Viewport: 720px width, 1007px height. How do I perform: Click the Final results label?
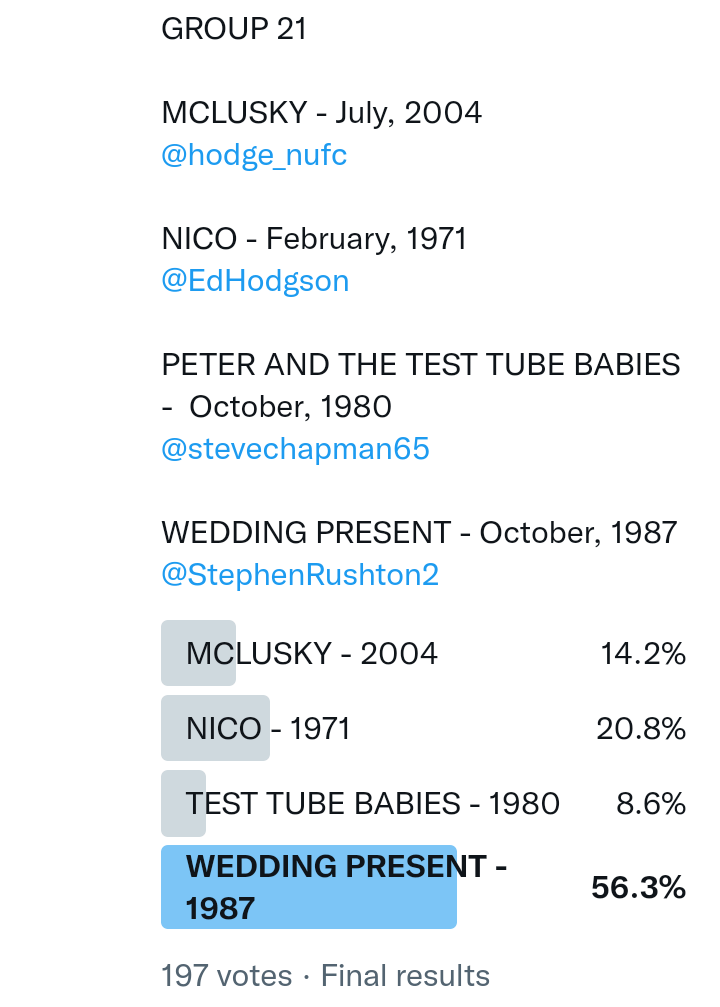[x=405, y=975]
